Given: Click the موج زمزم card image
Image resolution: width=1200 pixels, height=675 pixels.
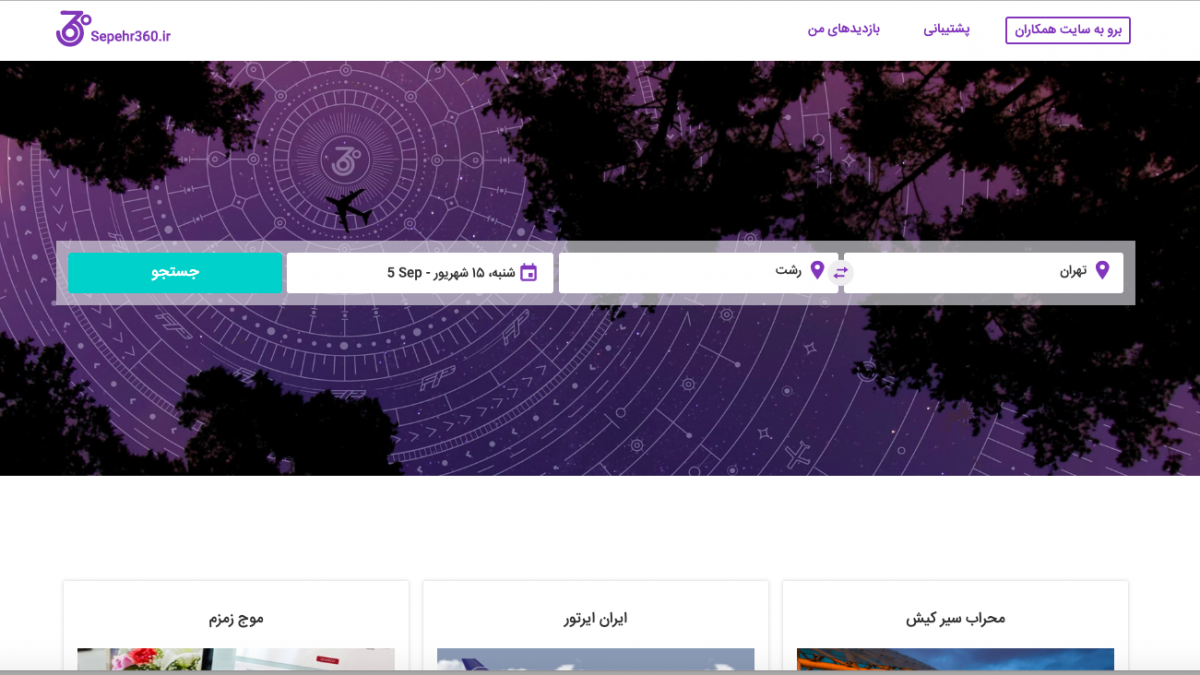Looking at the screenshot, I should (x=236, y=660).
